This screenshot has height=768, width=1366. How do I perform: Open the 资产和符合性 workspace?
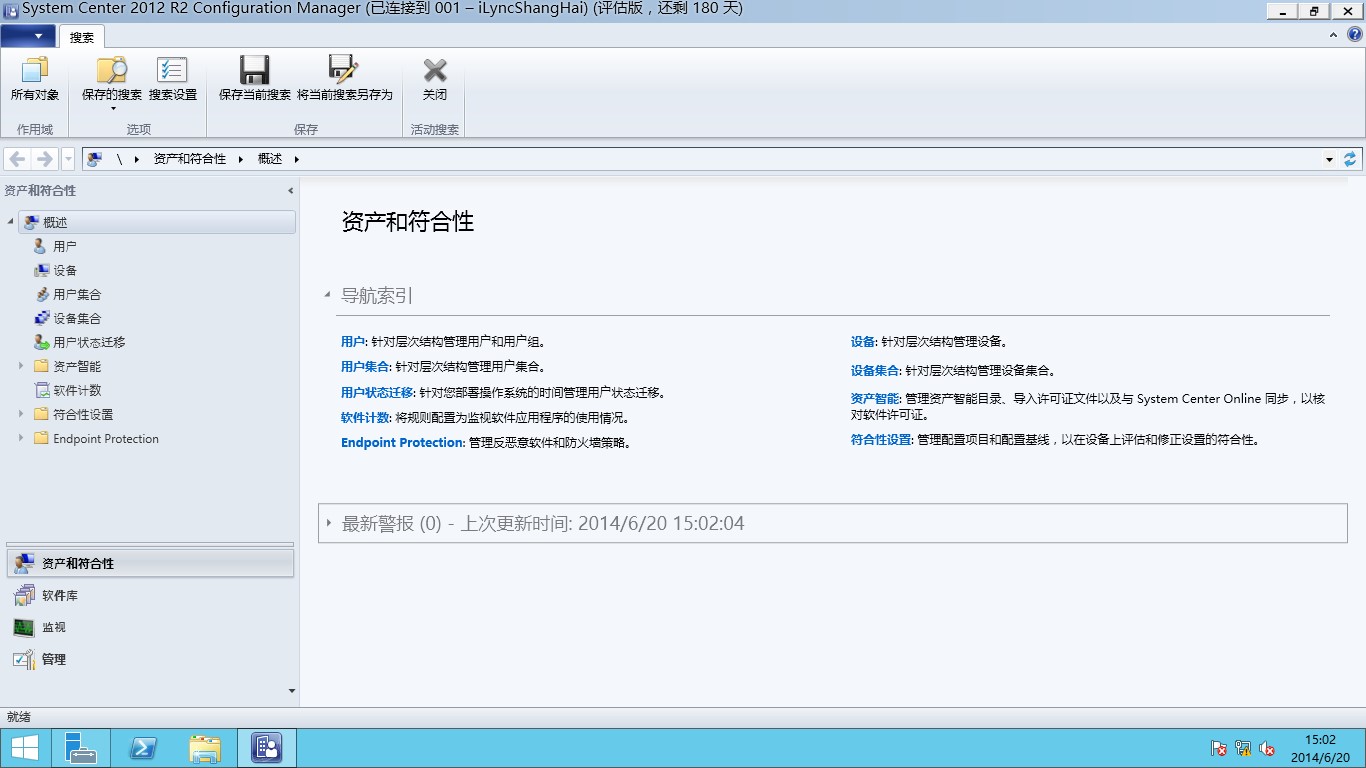coord(151,563)
